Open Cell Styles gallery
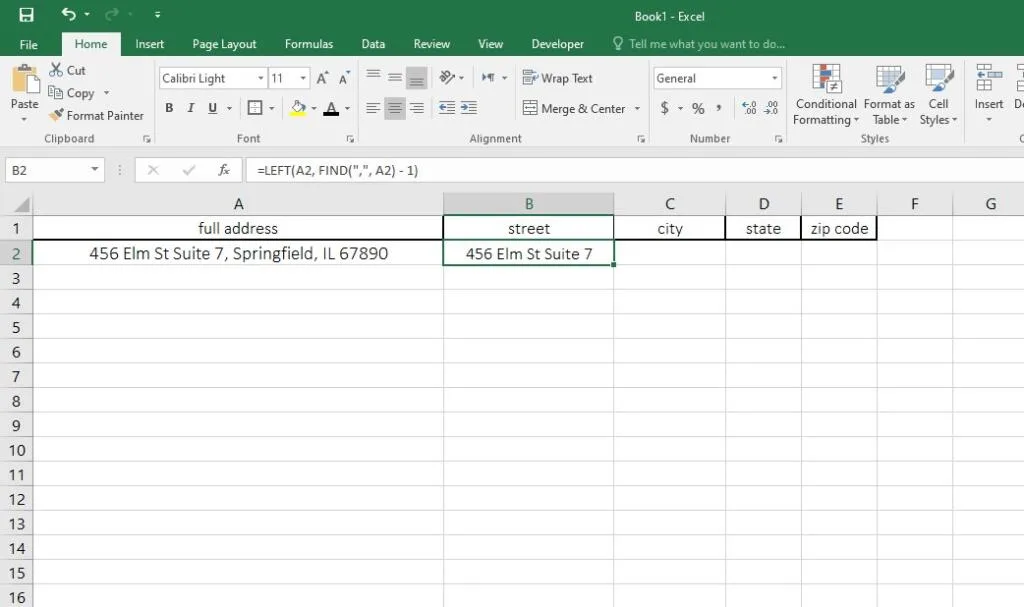 (x=938, y=95)
